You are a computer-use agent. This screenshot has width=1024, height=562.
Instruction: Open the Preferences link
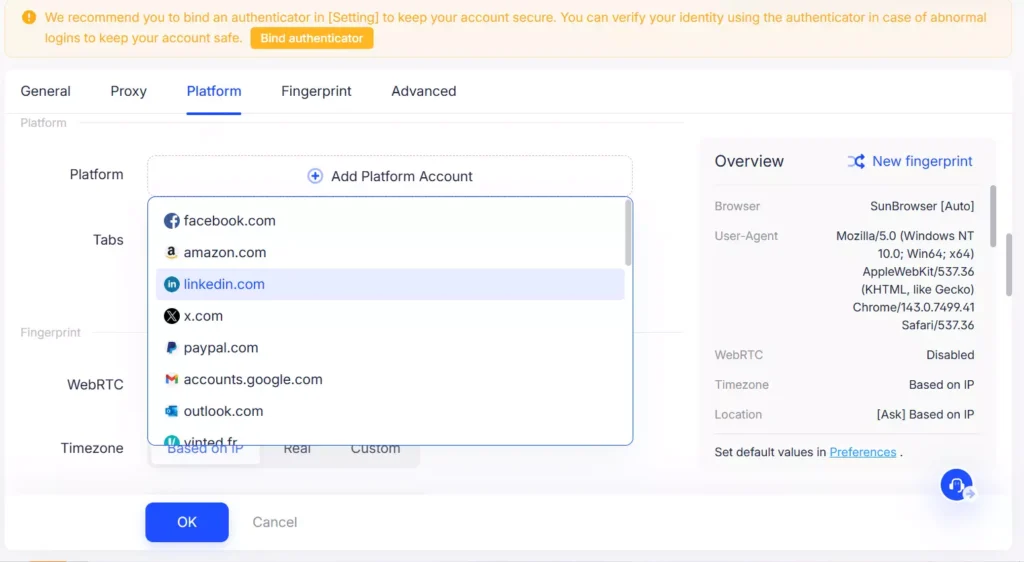pyautogui.click(x=862, y=452)
